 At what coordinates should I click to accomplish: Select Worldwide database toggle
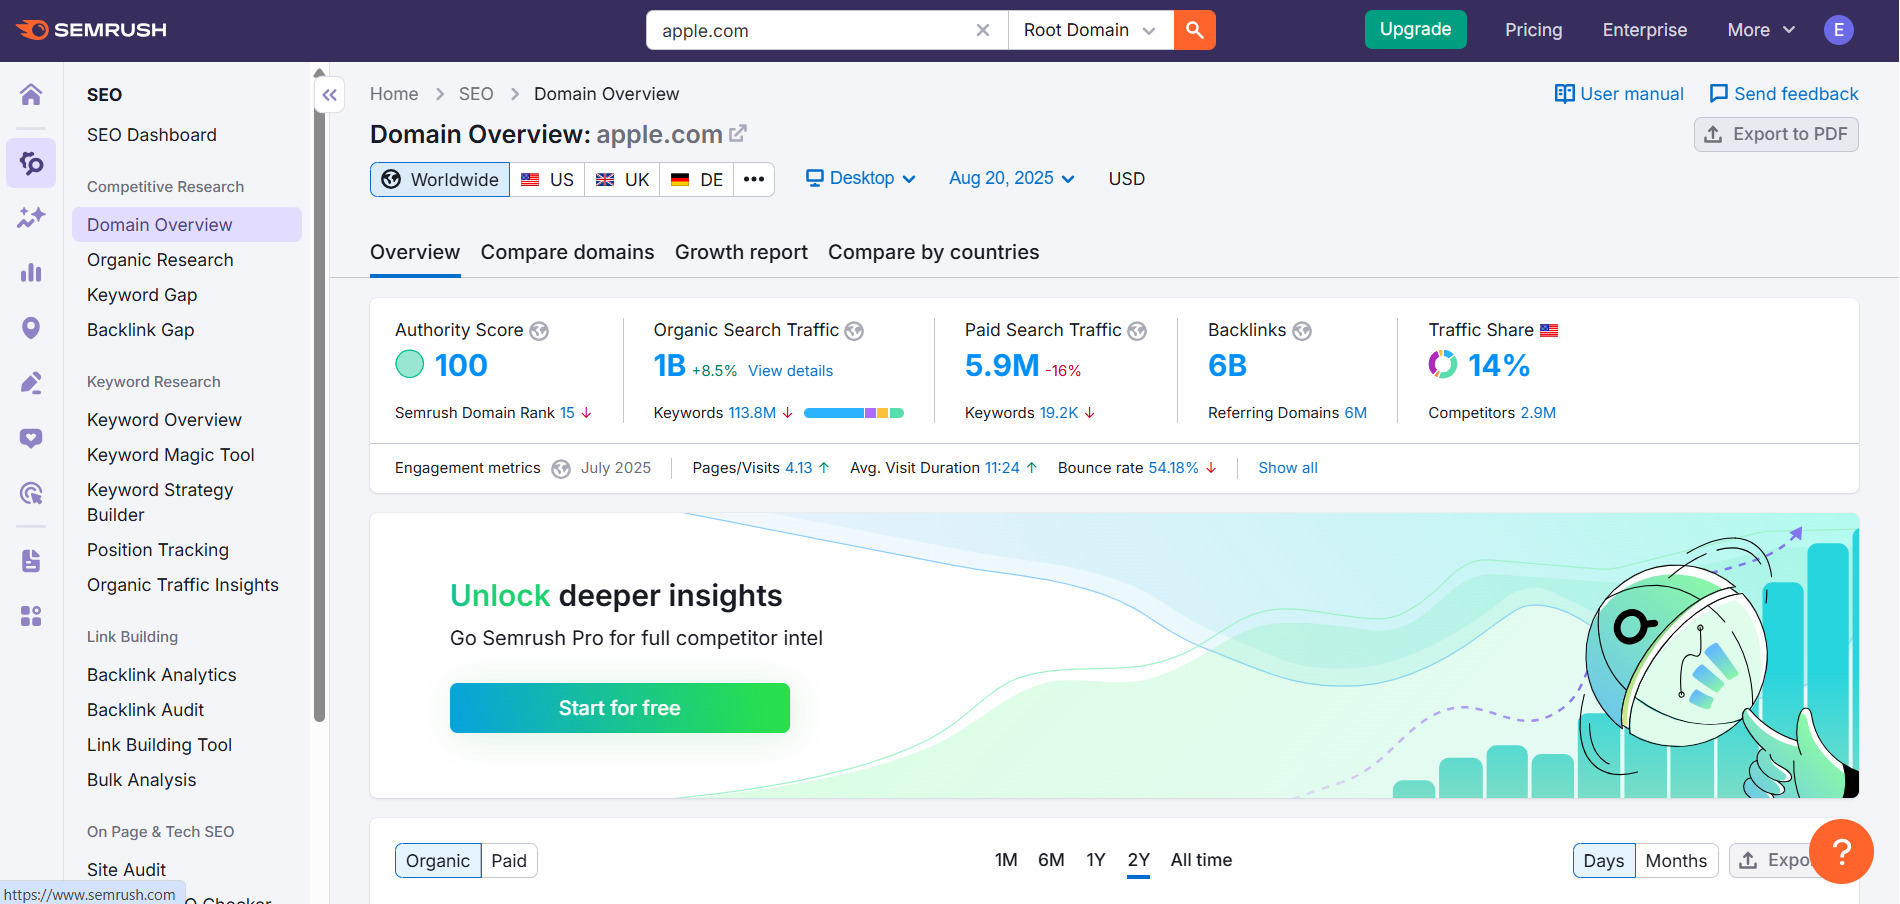[x=440, y=180]
